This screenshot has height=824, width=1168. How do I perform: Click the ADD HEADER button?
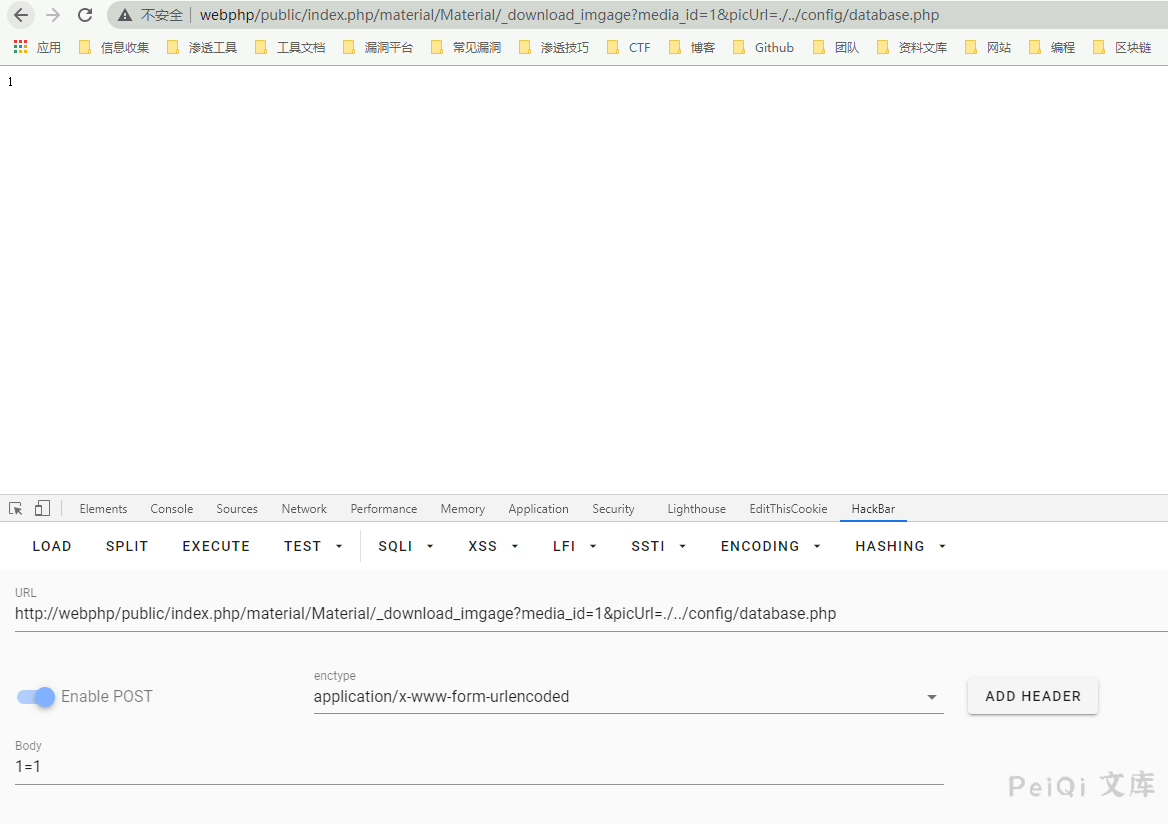tap(1032, 696)
